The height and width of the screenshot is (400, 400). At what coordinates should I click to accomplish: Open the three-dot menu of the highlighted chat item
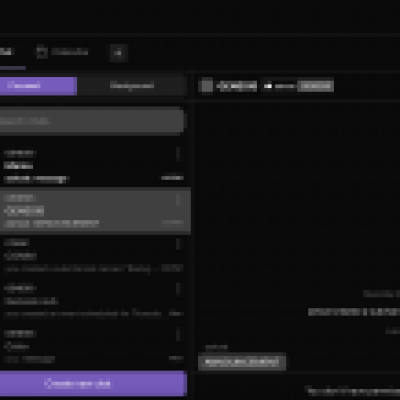coord(178,200)
